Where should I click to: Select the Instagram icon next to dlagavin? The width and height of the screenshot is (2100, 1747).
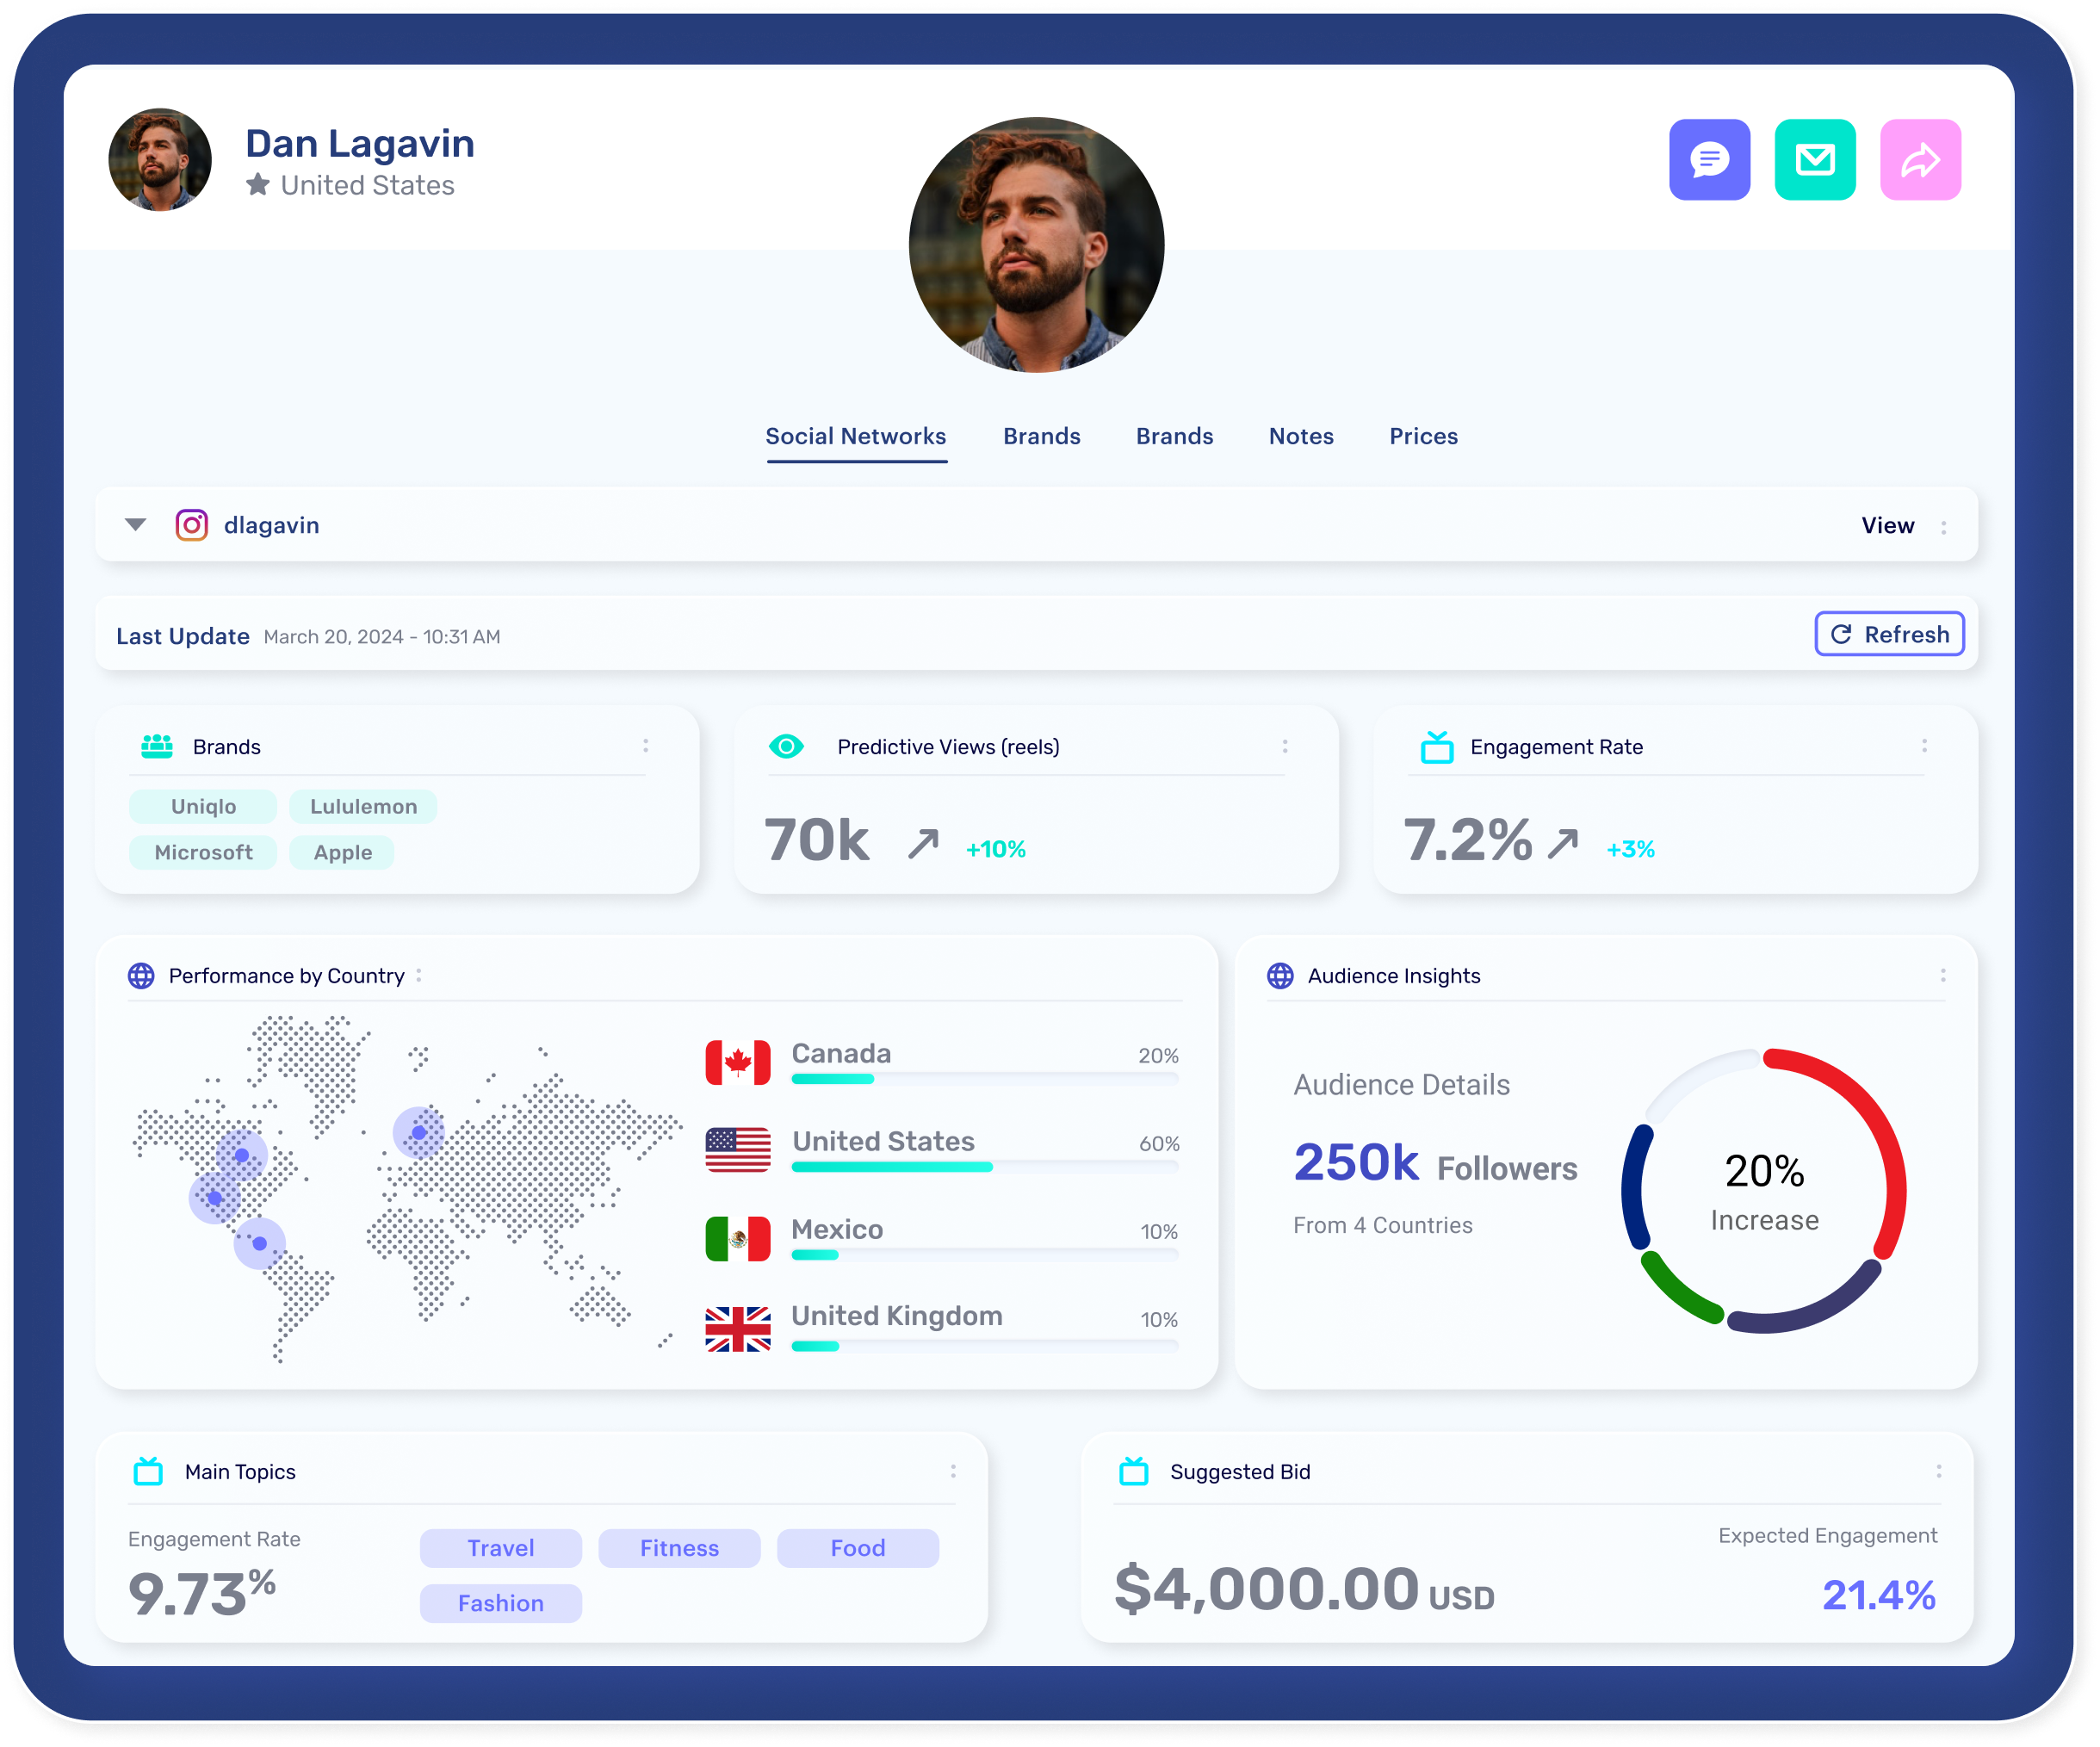tap(190, 524)
